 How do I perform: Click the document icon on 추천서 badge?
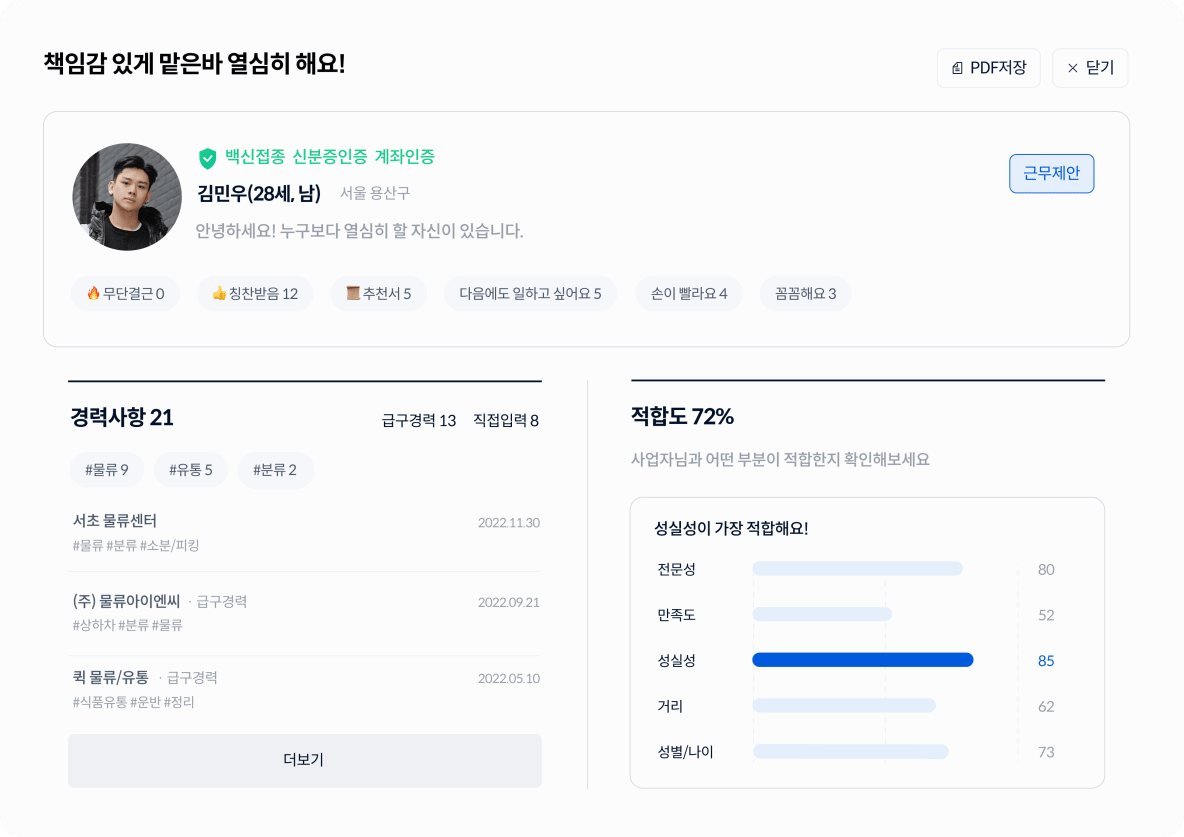pyautogui.click(x=346, y=293)
